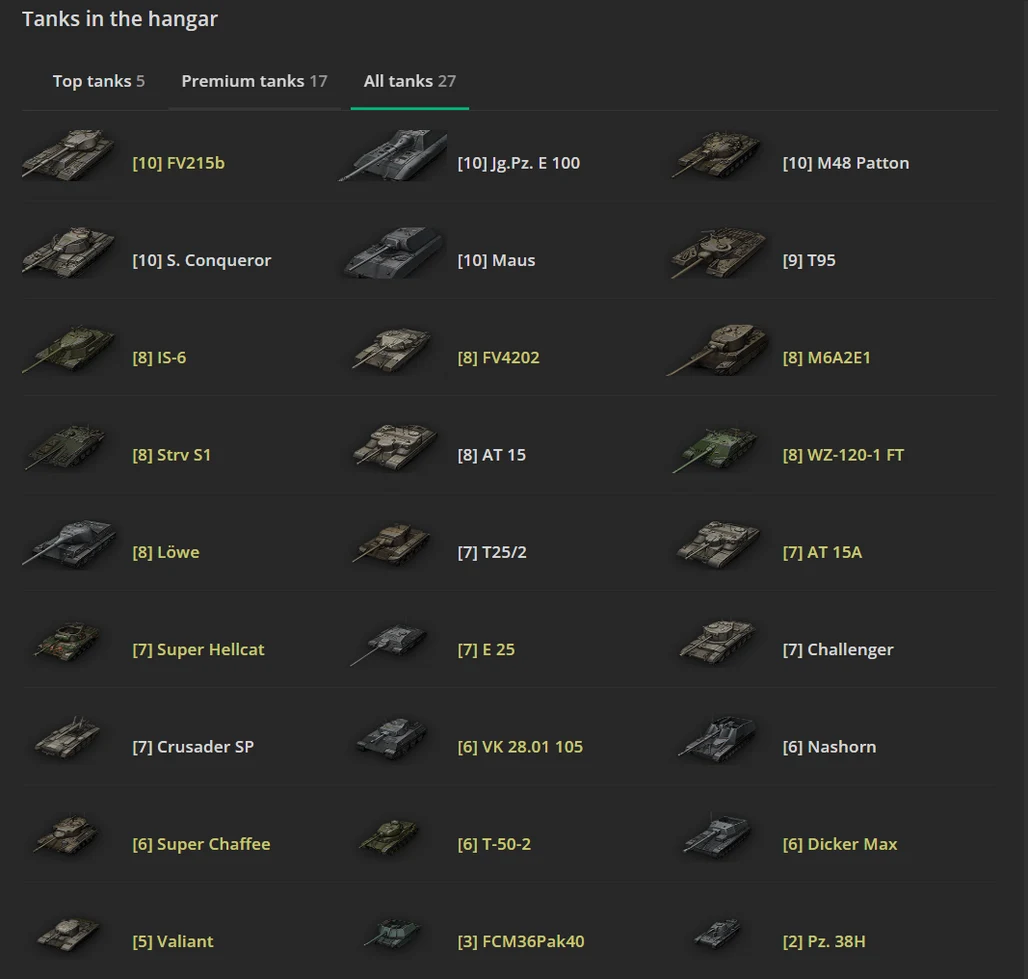
Task: Select the [8] IS-6 name
Action: (x=159, y=358)
